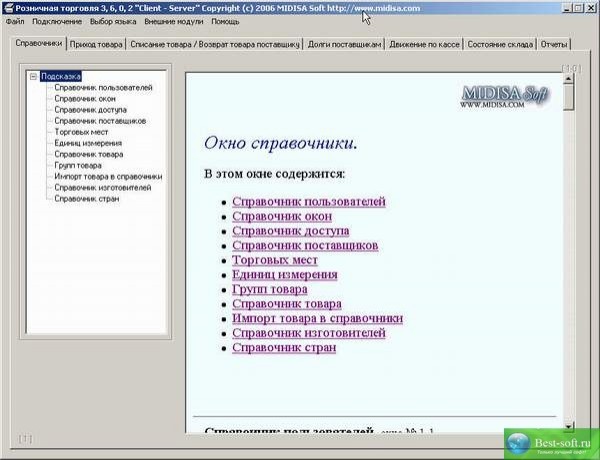
Task: Click the help pane scrollbar thumb
Action: pyautogui.click(x=569, y=97)
